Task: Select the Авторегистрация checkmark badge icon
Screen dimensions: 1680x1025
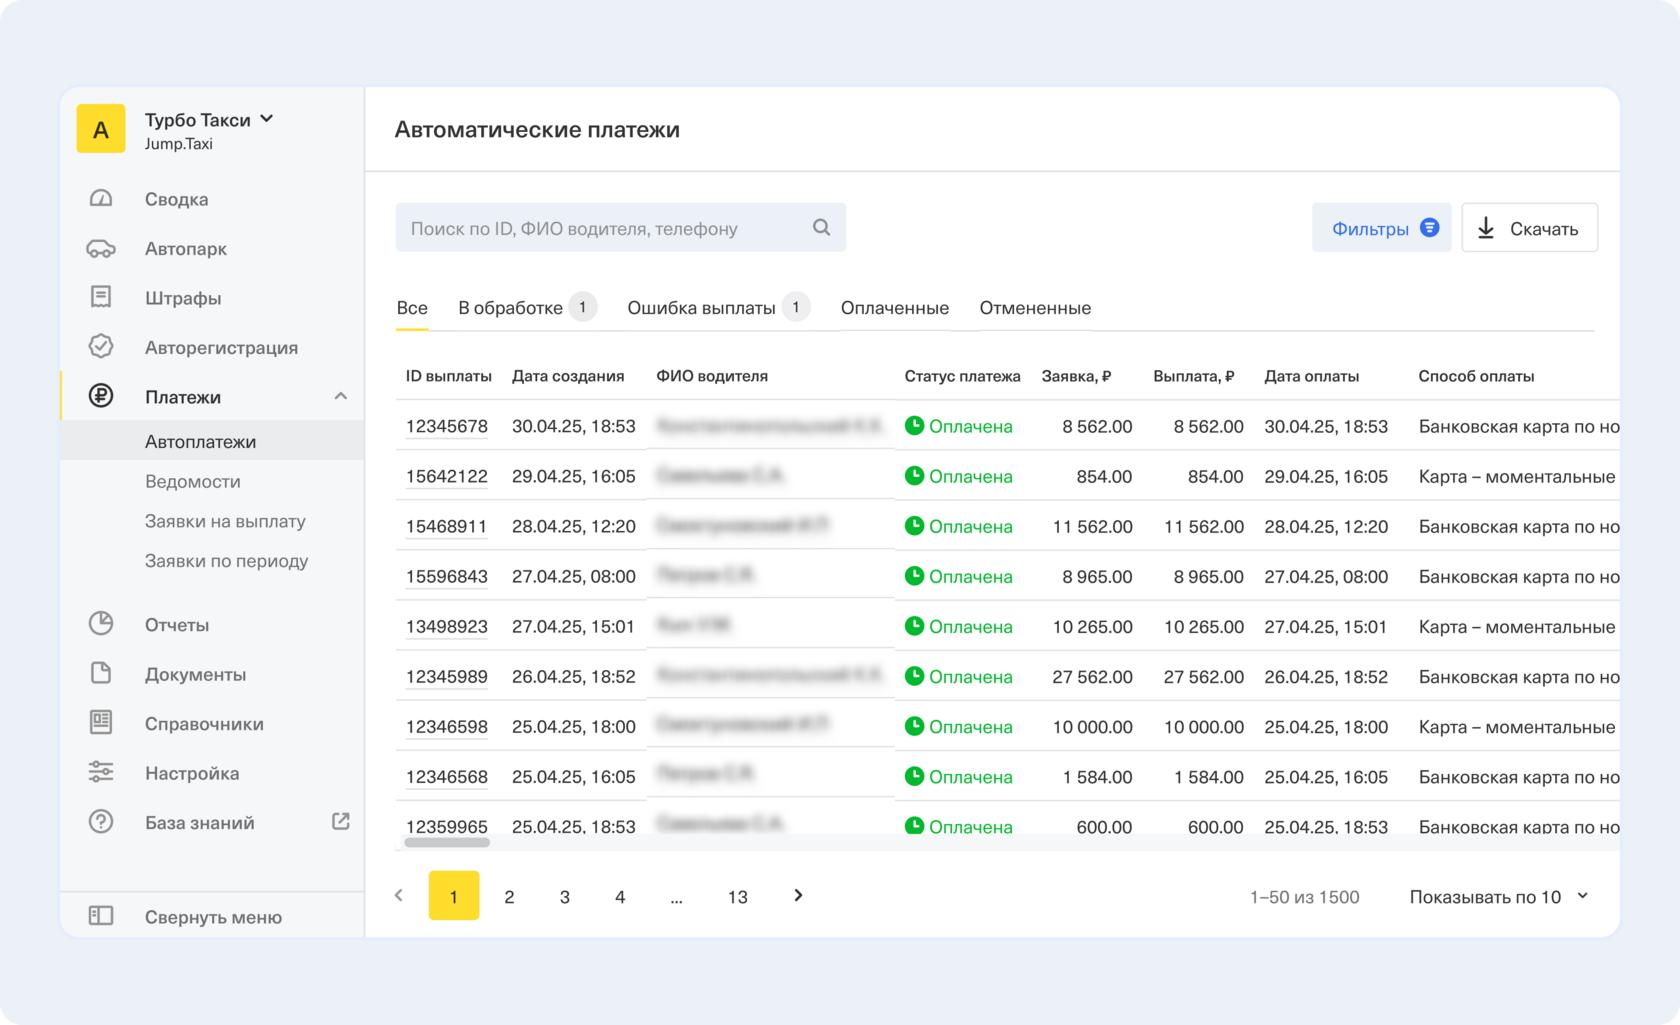Action: click(x=101, y=347)
